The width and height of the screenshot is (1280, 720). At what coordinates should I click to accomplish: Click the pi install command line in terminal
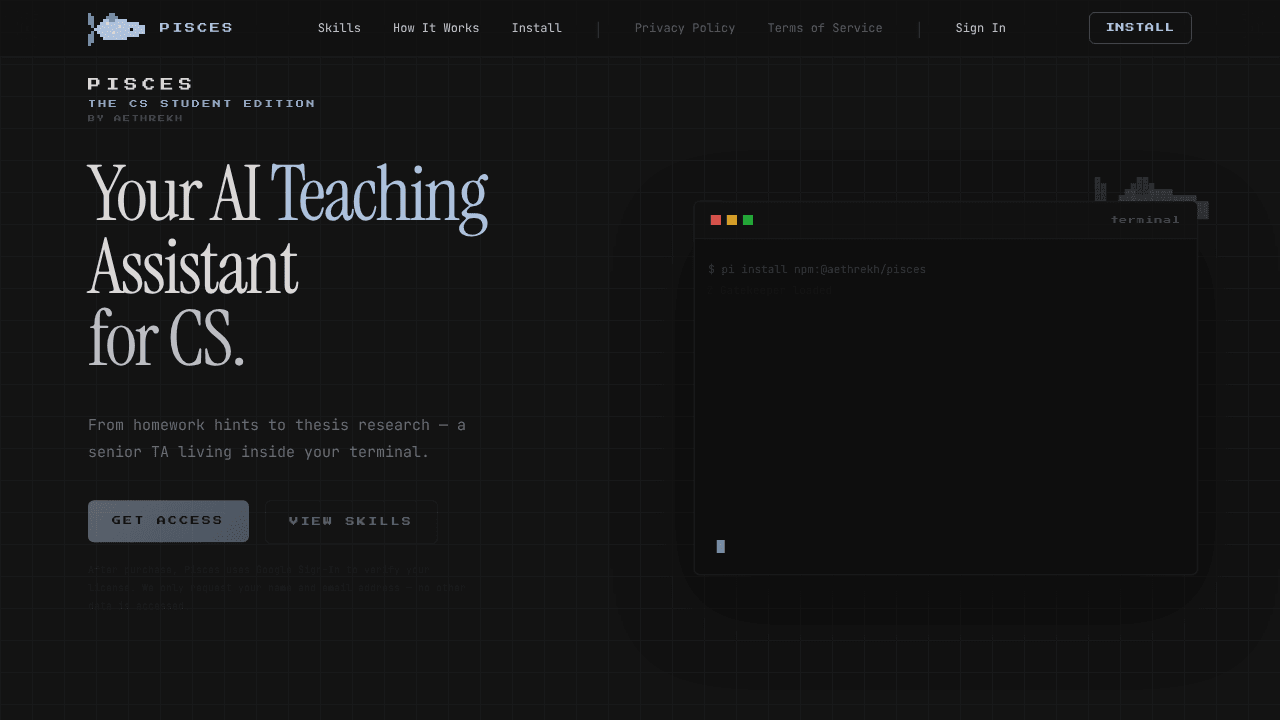817,270
